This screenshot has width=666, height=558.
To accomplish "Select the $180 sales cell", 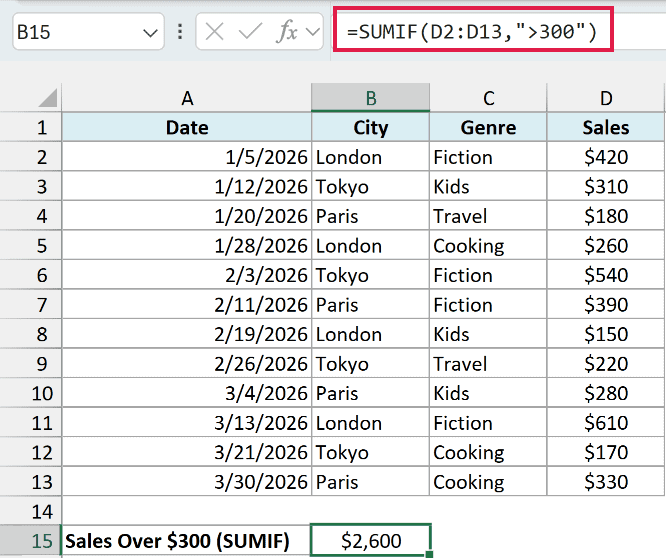I will (606, 216).
